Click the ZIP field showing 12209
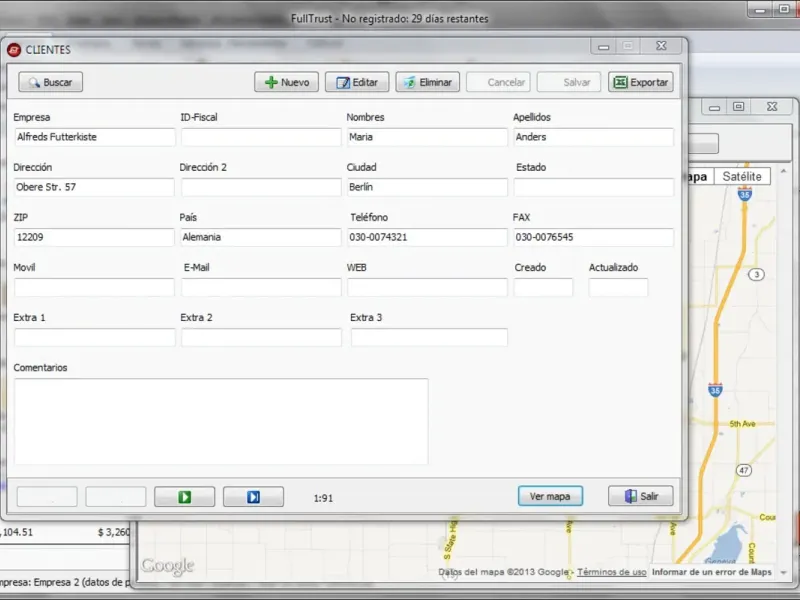Viewport: 800px width, 600px height. [94, 237]
